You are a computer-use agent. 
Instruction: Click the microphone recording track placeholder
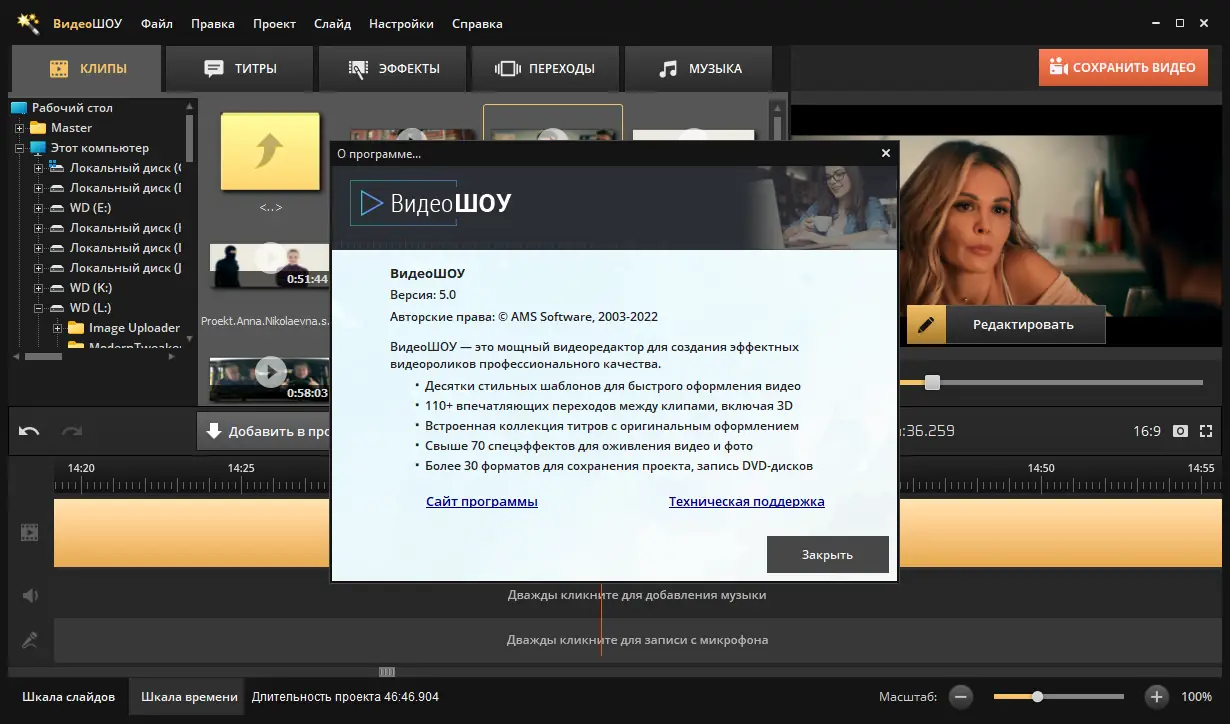coord(637,640)
